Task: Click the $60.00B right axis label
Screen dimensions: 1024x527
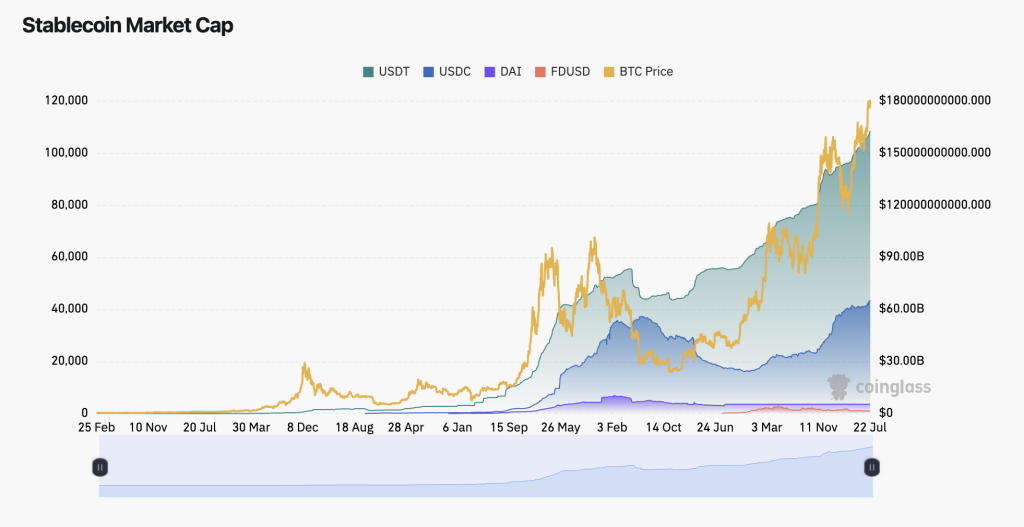Action: 902,308
